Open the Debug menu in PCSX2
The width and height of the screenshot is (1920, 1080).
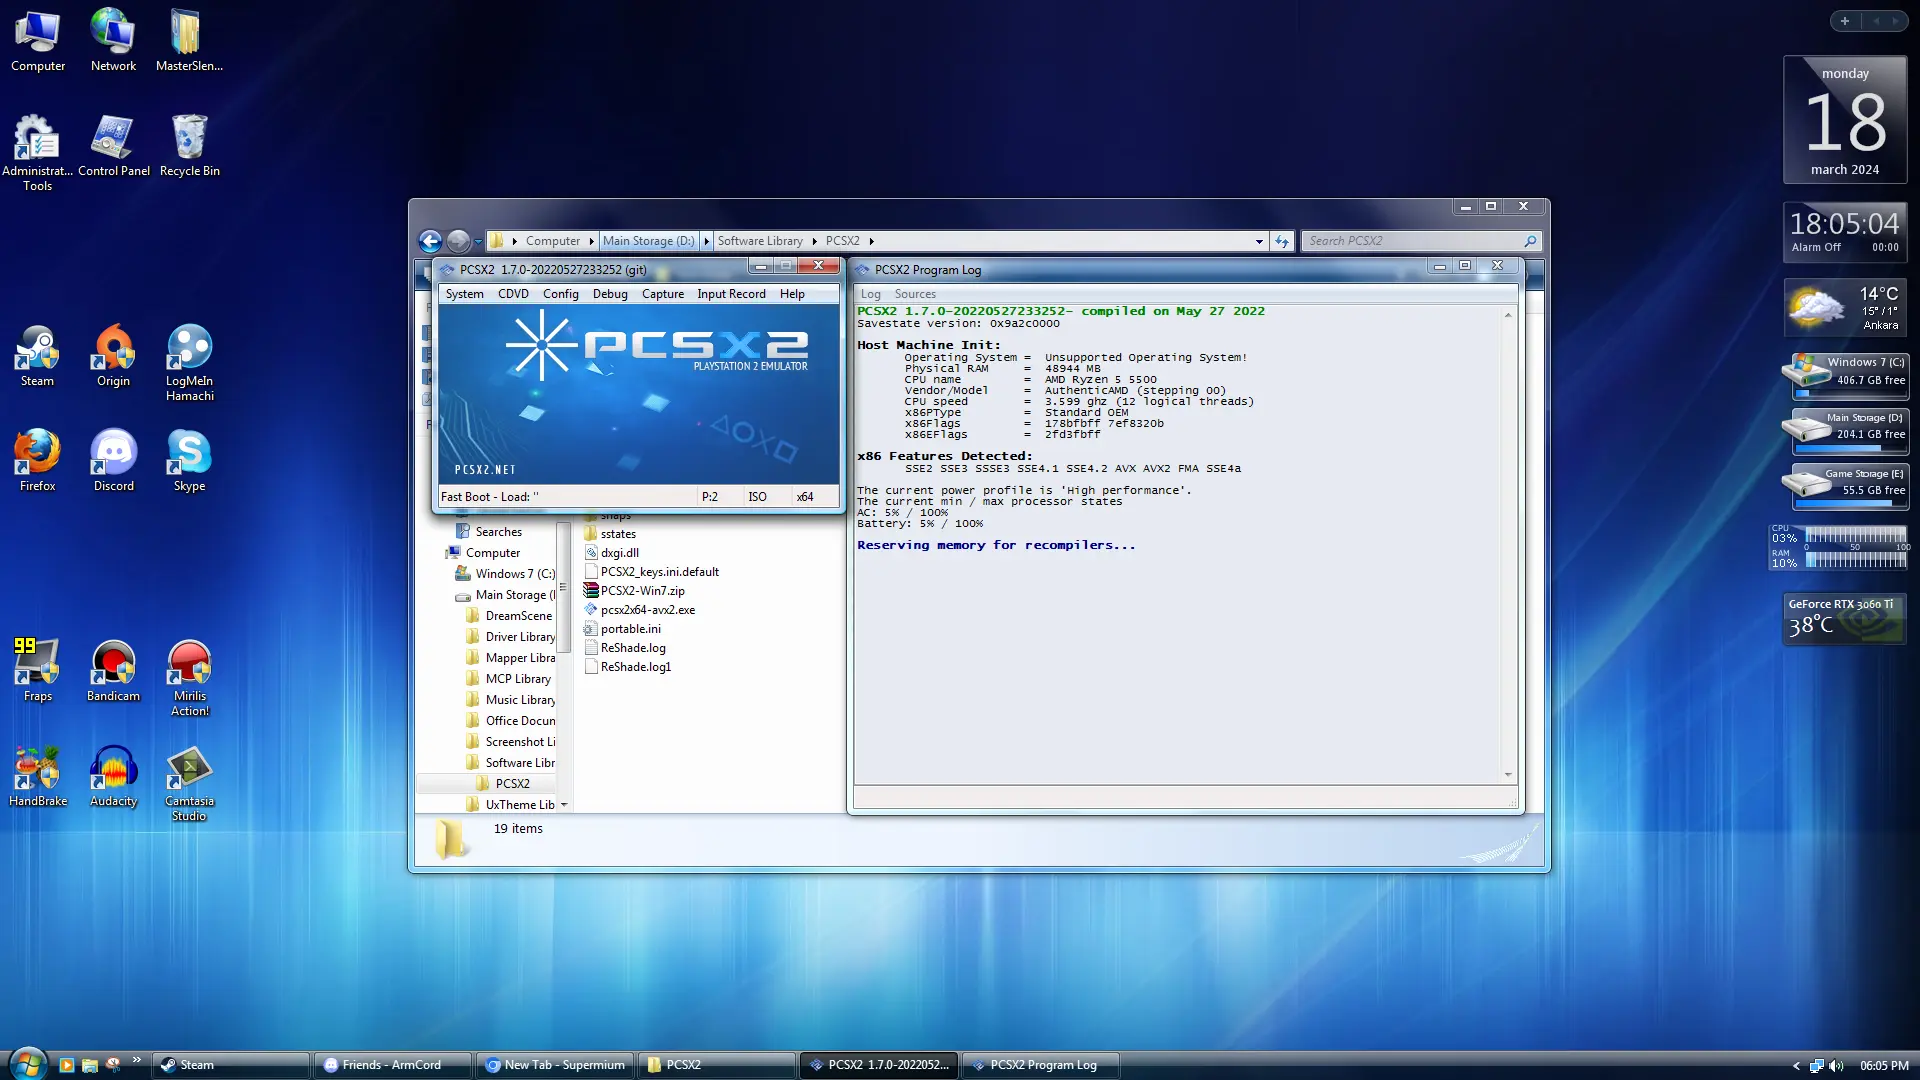click(610, 294)
